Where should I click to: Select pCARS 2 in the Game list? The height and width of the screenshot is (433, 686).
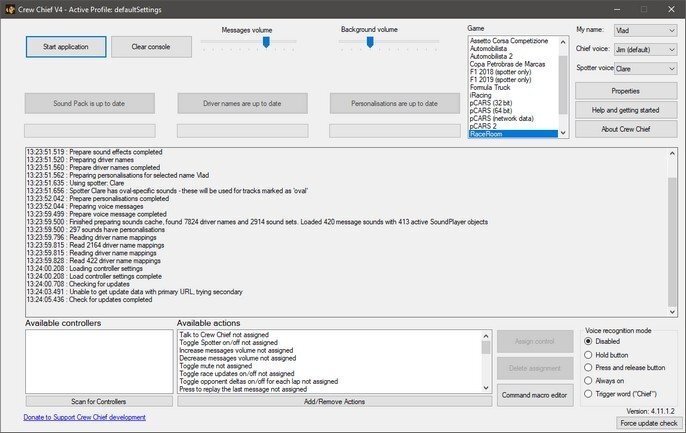click(488, 124)
